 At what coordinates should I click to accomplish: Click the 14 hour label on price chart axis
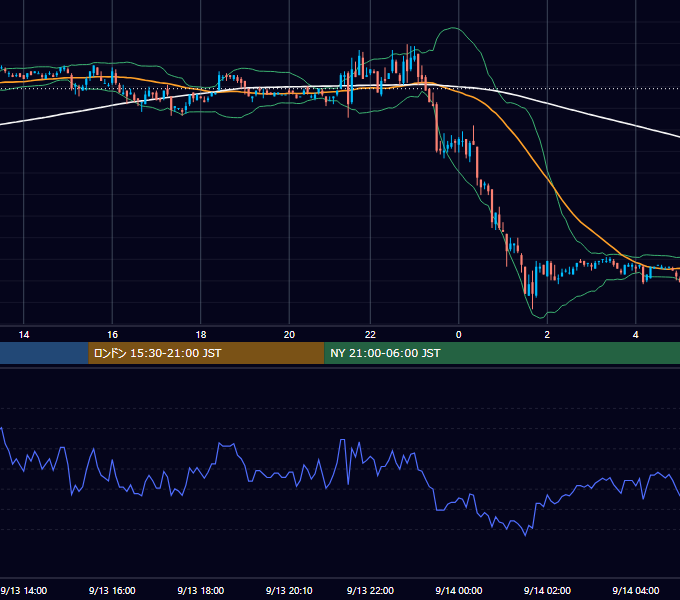pyautogui.click(x=24, y=335)
